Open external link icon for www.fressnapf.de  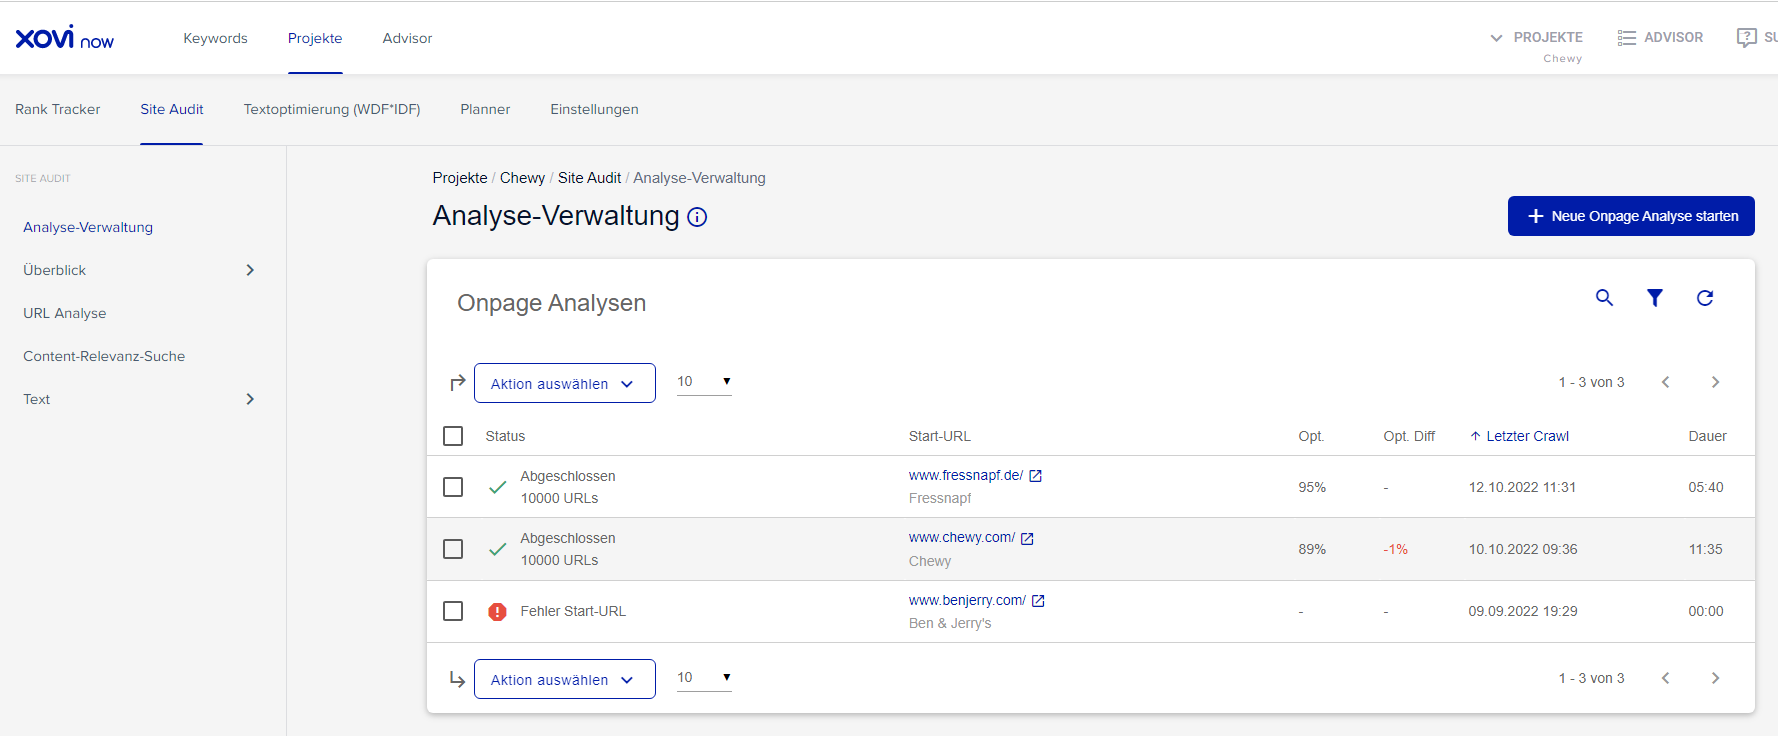pyautogui.click(x=1036, y=476)
